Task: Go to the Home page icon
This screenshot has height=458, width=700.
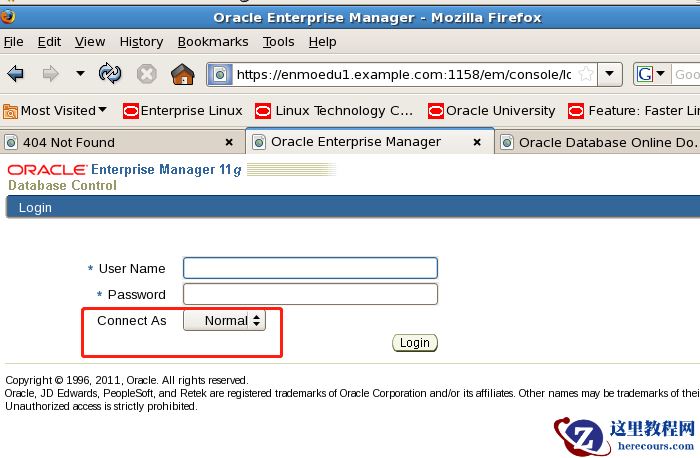Action: point(183,74)
